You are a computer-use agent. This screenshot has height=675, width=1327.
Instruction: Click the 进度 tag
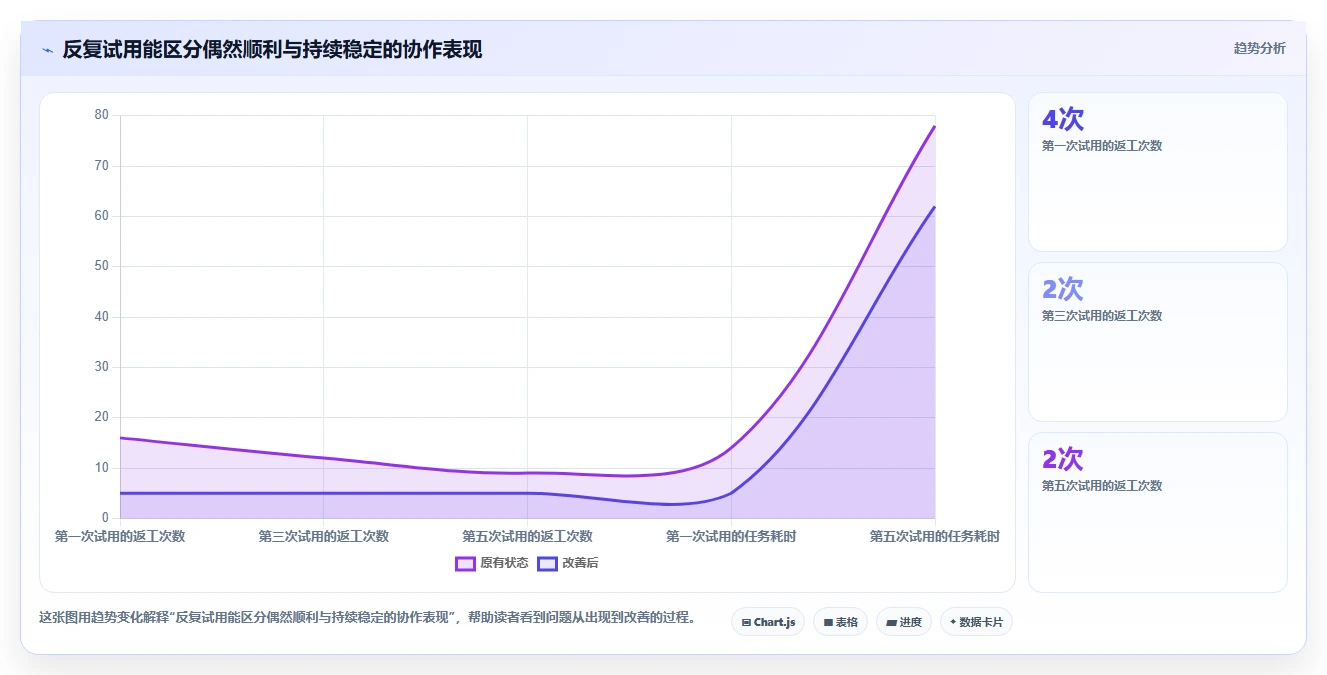[903, 622]
